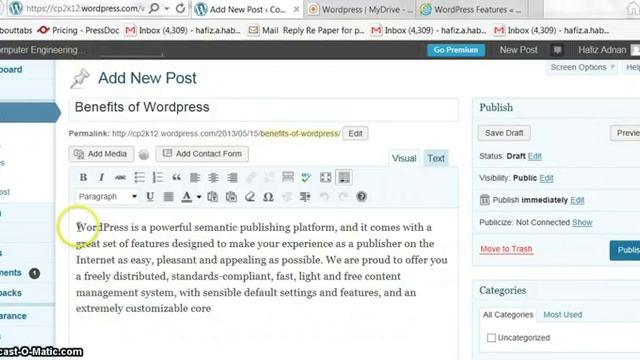
Task: Click Go Premium button
Action: point(456,50)
